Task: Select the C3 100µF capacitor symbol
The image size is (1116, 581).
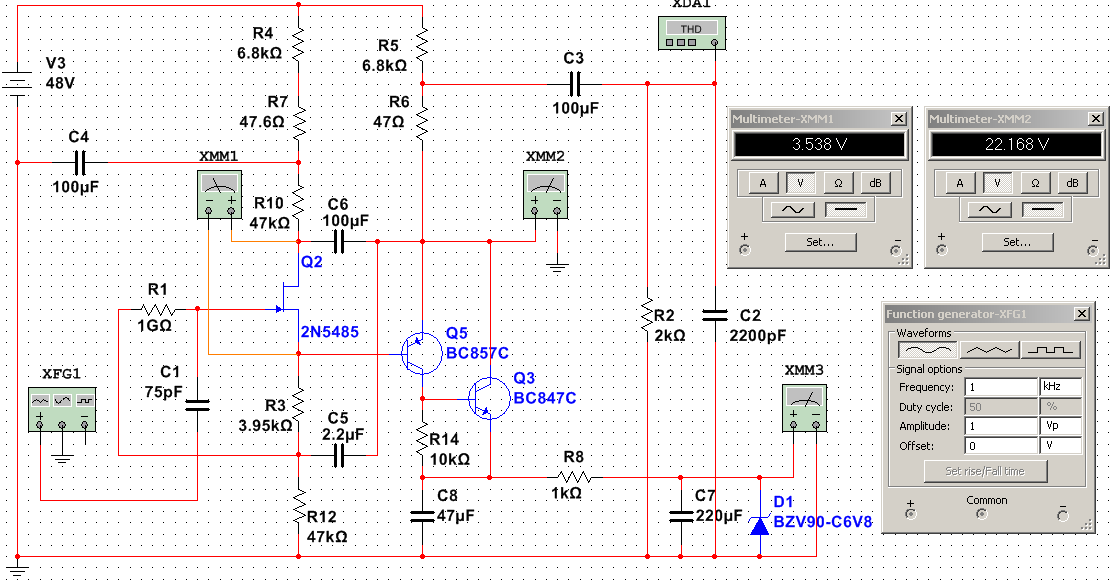Action: coord(575,85)
